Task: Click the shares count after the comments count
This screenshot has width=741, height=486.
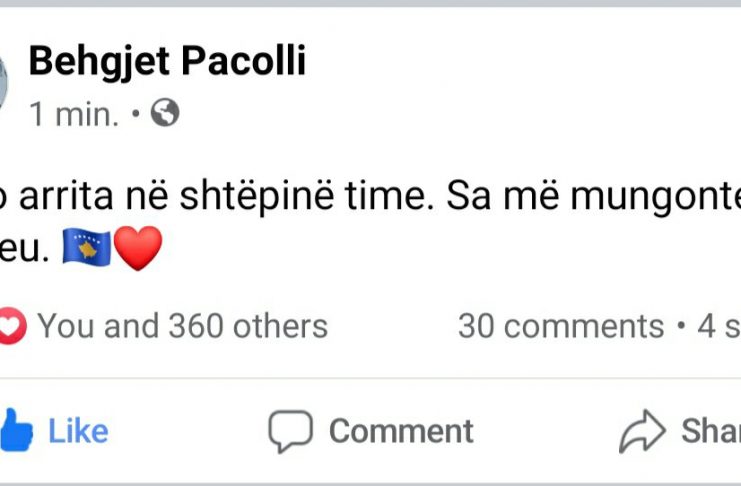Action: tap(718, 326)
